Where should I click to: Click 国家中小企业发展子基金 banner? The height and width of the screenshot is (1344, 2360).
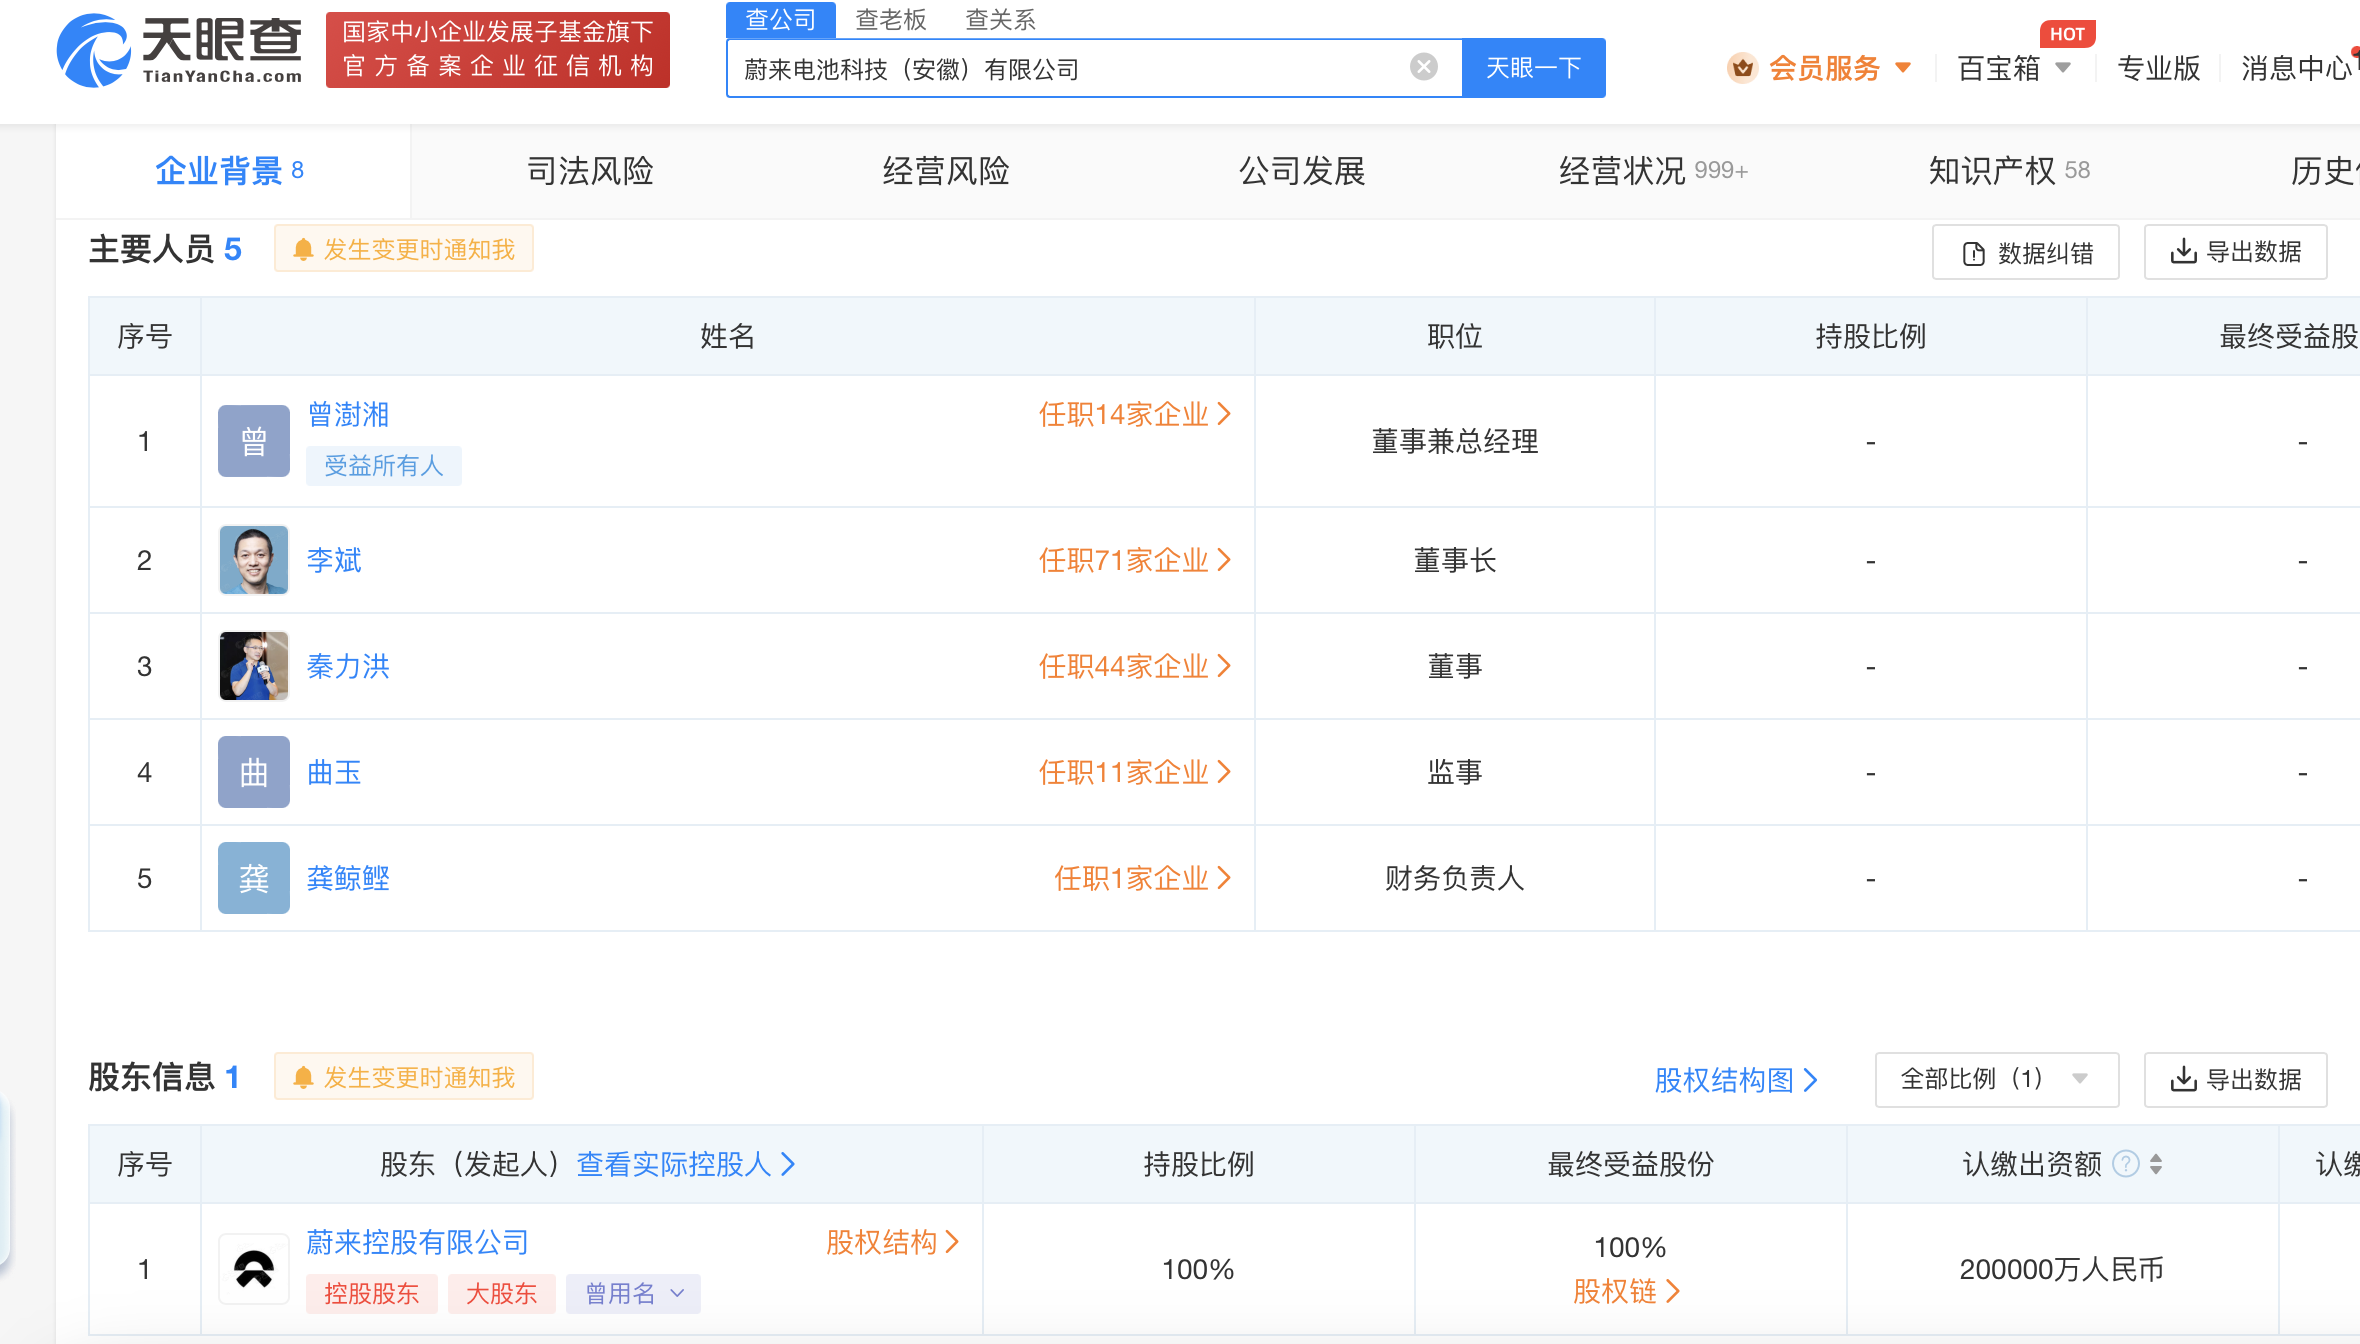(498, 50)
